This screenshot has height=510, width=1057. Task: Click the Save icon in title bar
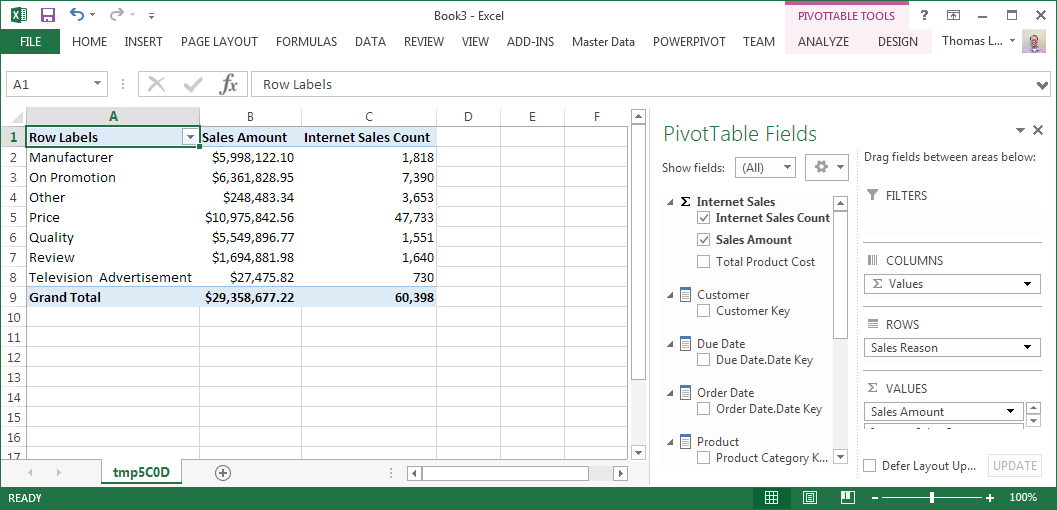click(x=48, y=15)
